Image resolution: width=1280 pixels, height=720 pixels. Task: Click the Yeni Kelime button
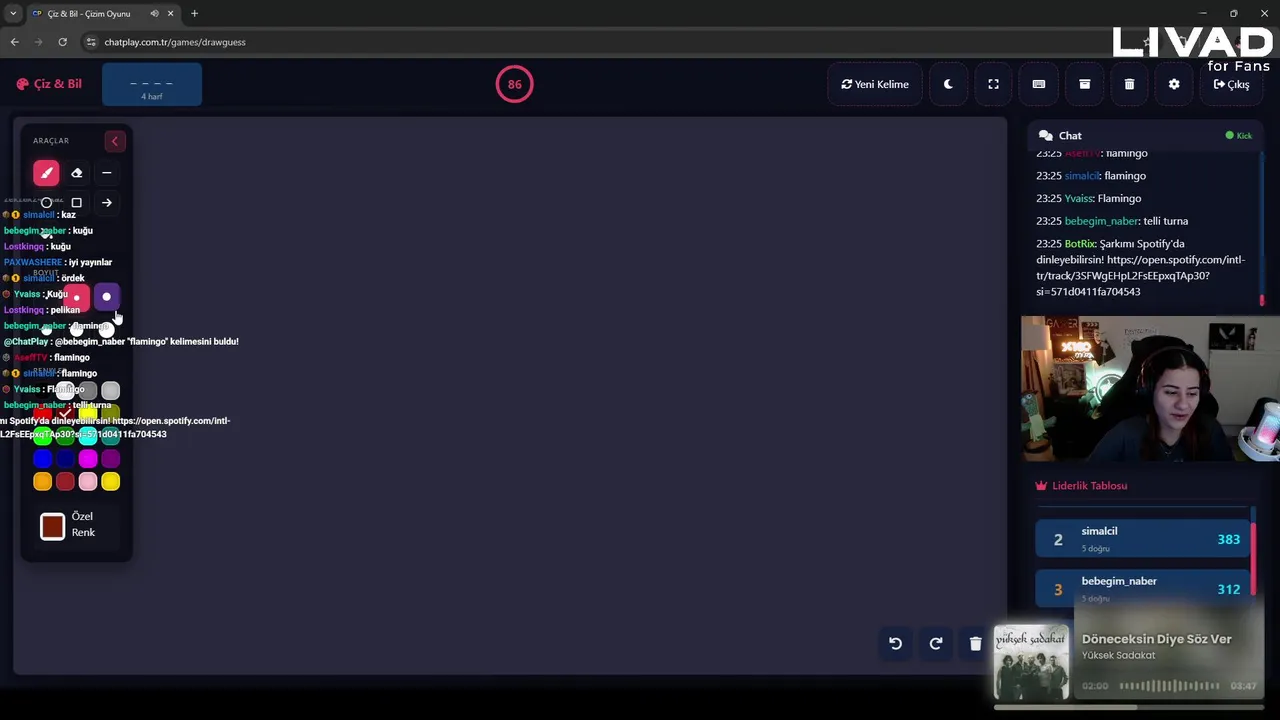tap(875, 84)
